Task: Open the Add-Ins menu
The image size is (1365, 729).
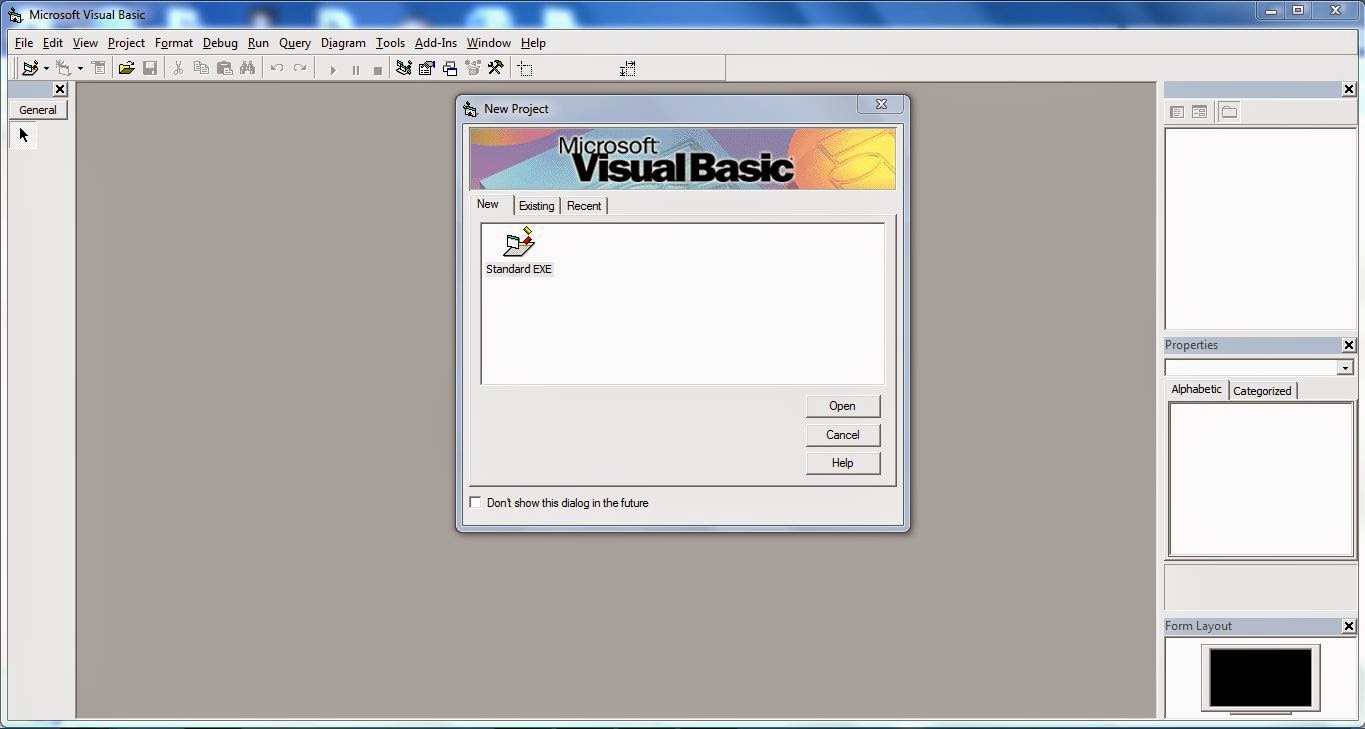Action: tap(436, 43)
